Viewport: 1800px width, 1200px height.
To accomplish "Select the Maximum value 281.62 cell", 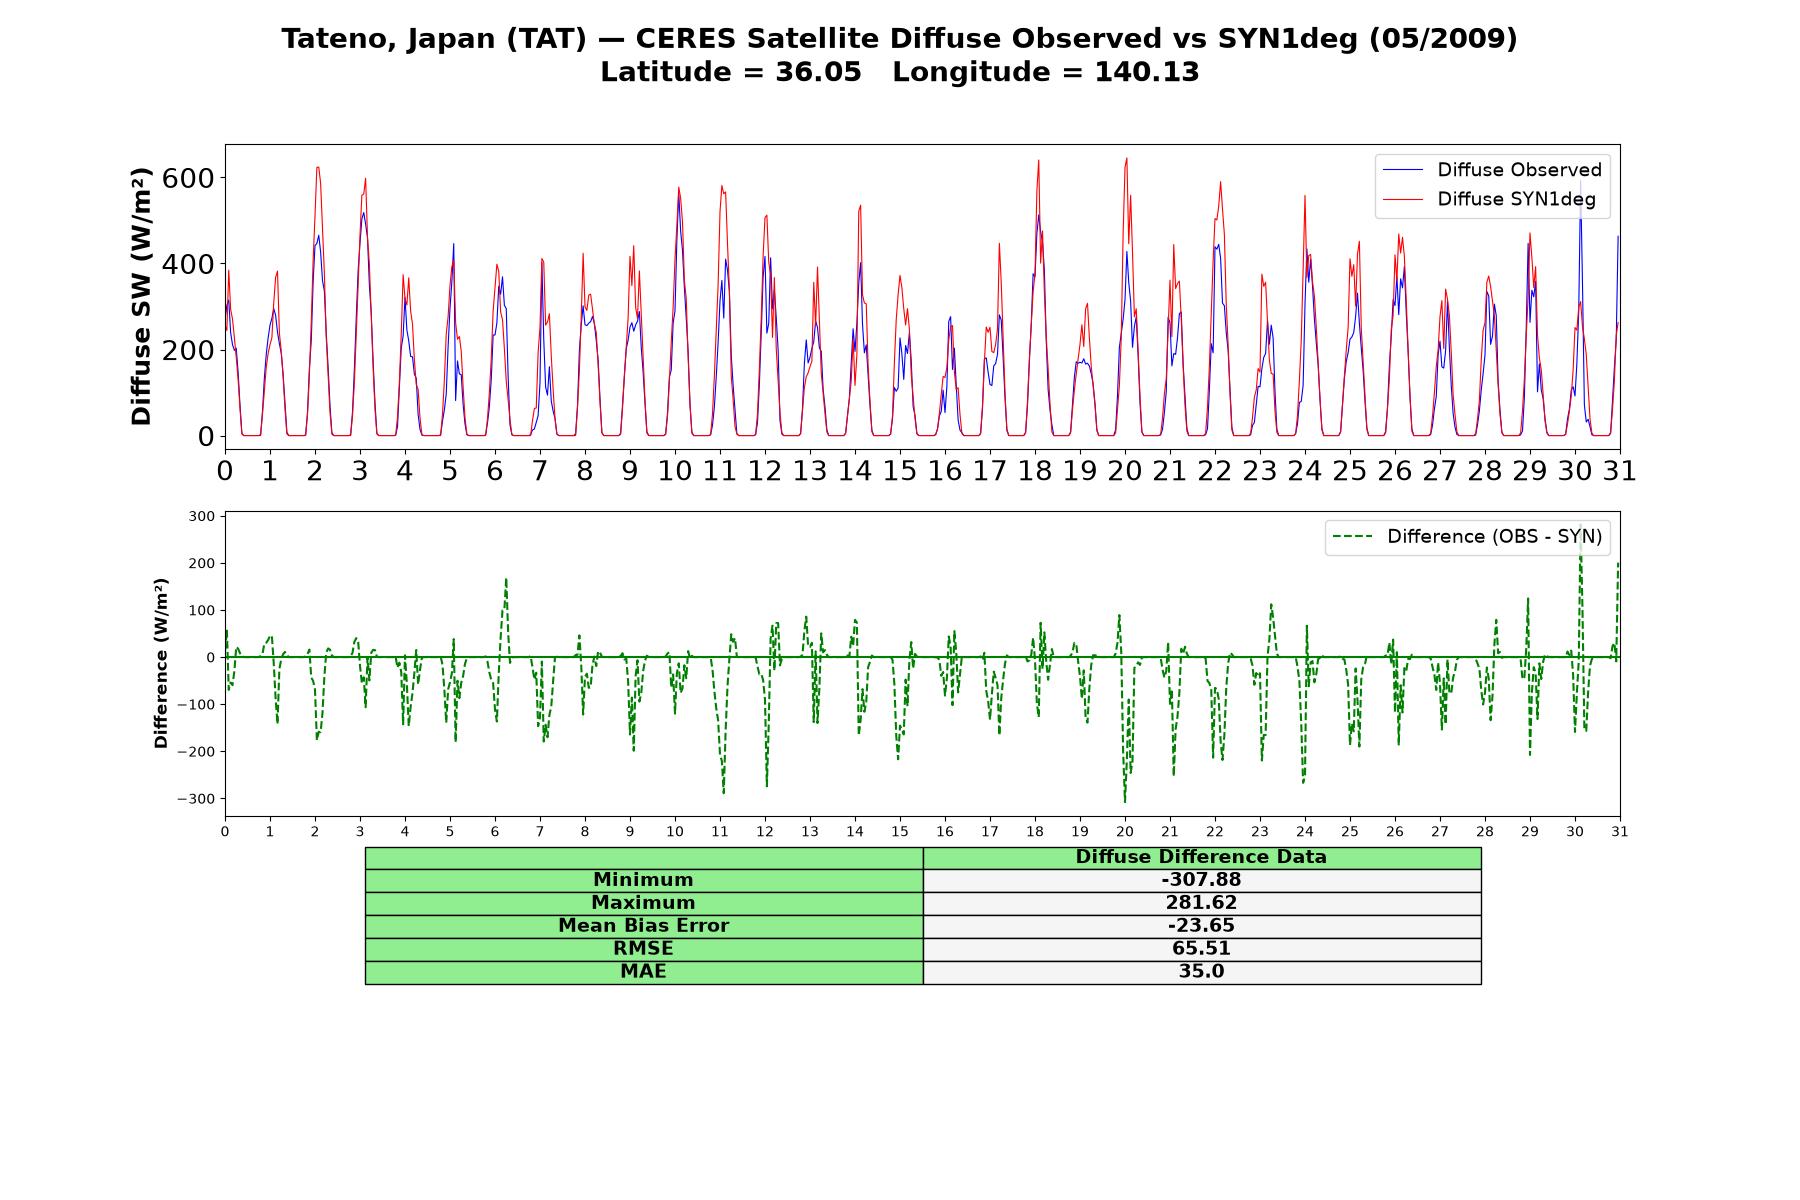I will coord(1201,903).
